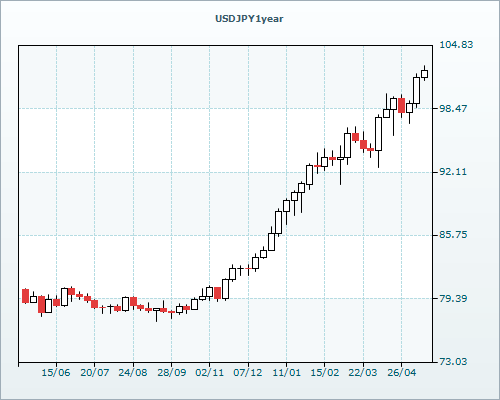Screen dimensions: 500x400
Task: Select the first red candlestick at left
Action: point(25,296)
